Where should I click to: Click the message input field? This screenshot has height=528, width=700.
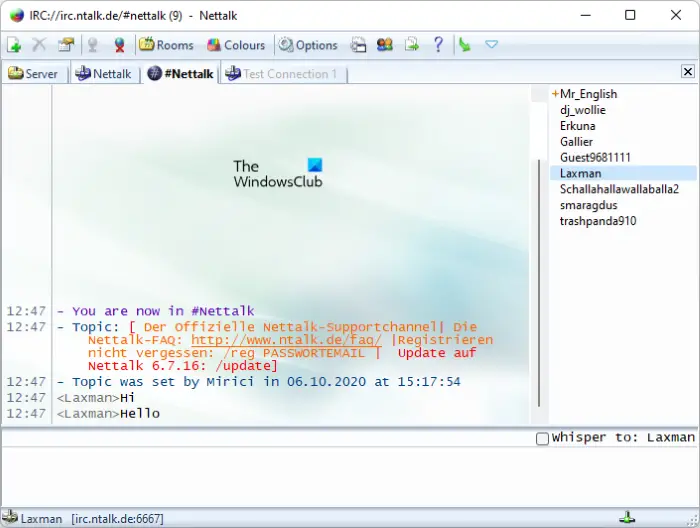point(350,476)
